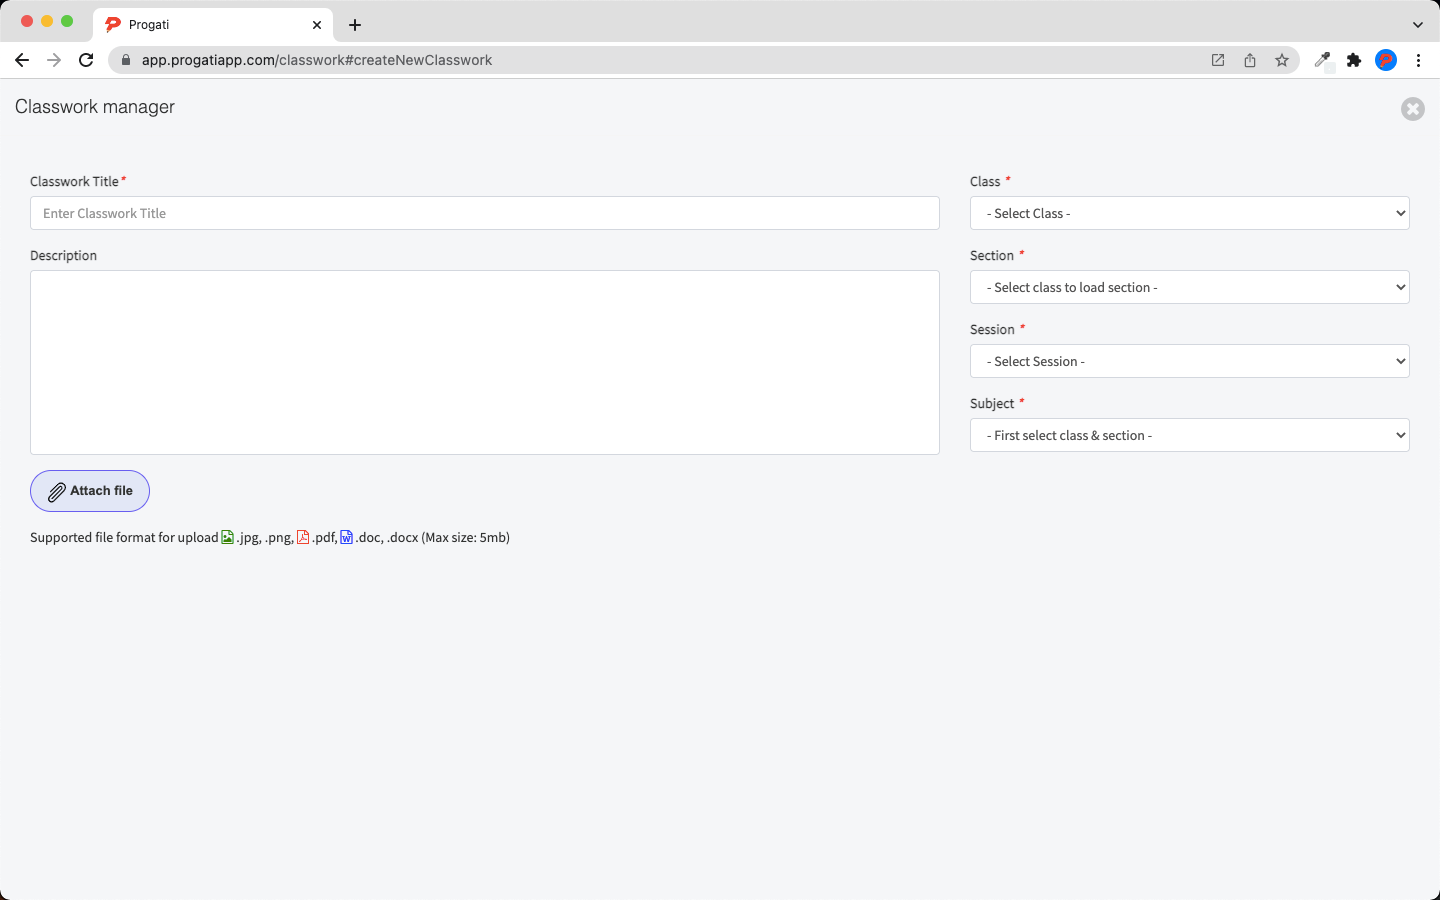Minimize the browser window yellow button
The height and width of the screenshot is (900, 1440).
click(47, 21)
